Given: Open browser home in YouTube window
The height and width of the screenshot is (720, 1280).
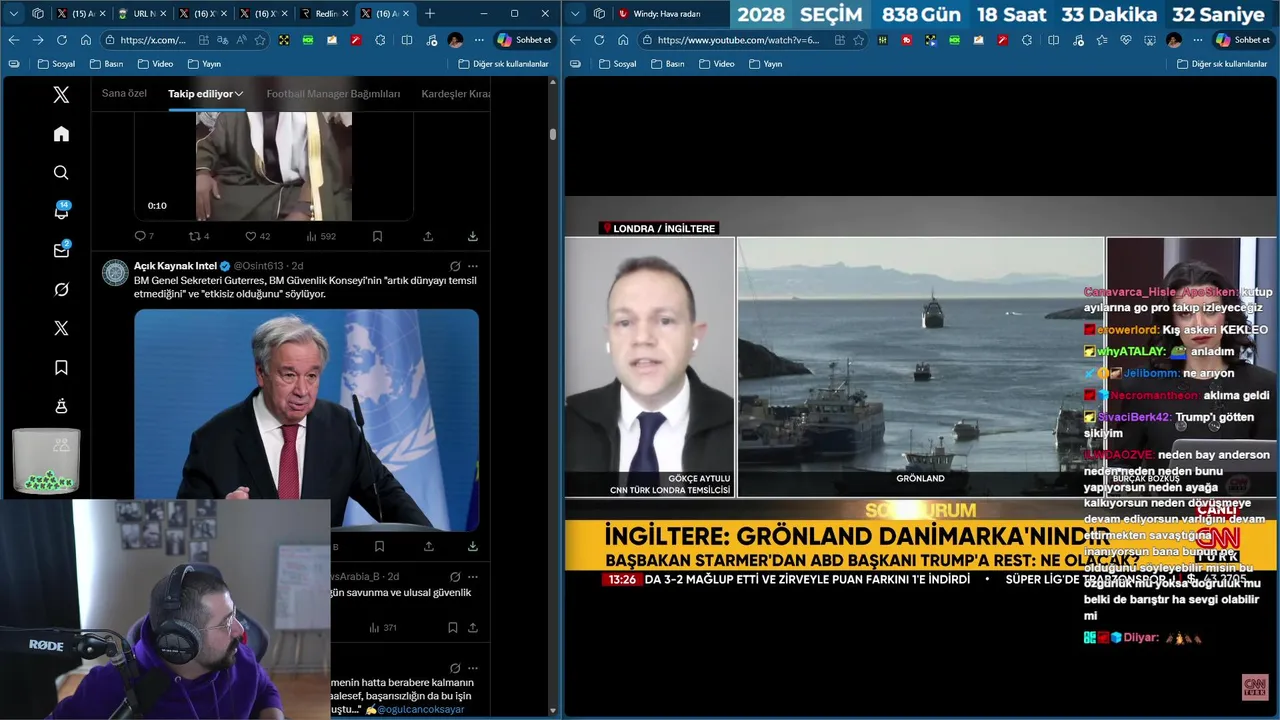Looking at the screenshot, I should 623,40.
